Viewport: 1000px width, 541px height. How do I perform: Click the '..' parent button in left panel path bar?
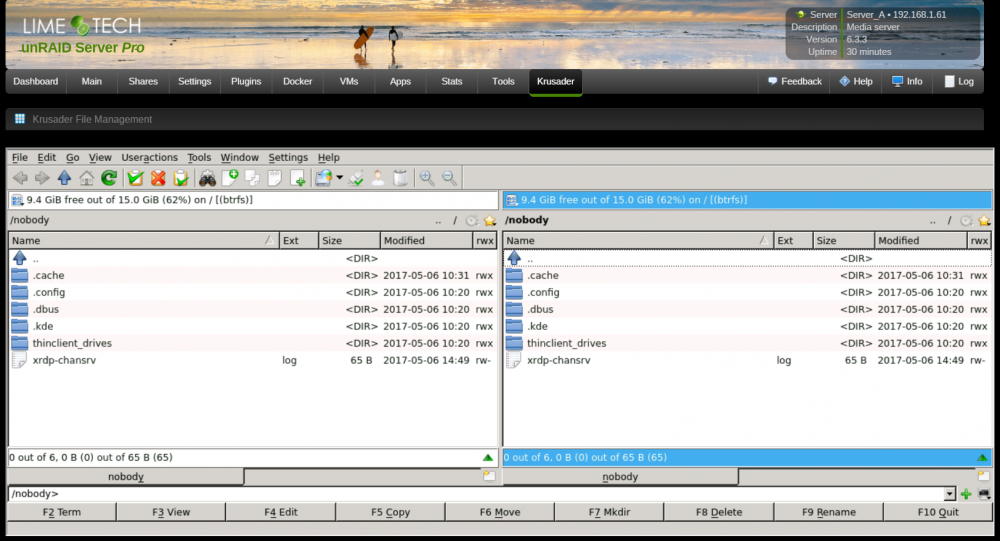coord(438,221)
